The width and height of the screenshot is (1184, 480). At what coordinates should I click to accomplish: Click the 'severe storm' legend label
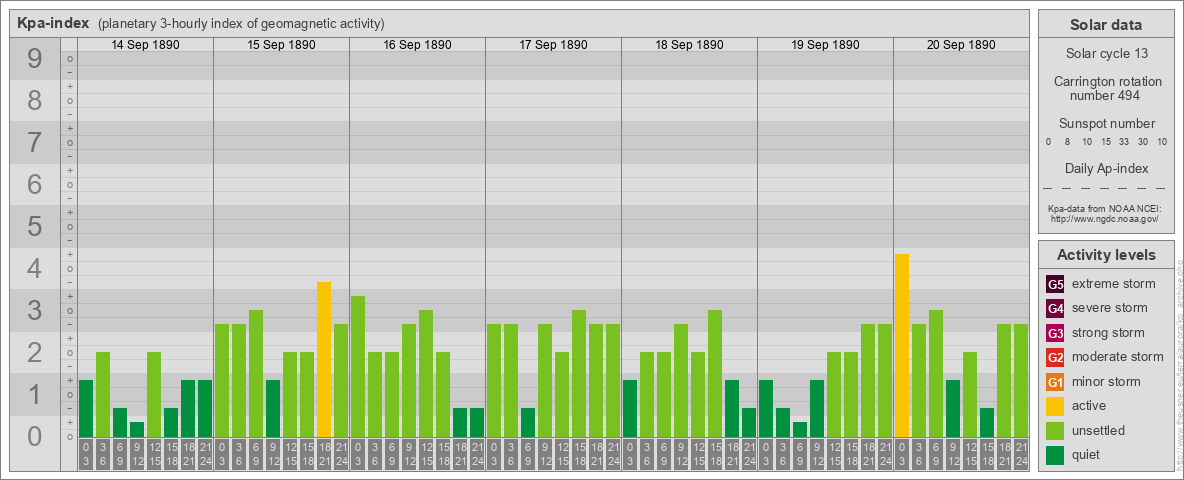[x=1110, y=308]
